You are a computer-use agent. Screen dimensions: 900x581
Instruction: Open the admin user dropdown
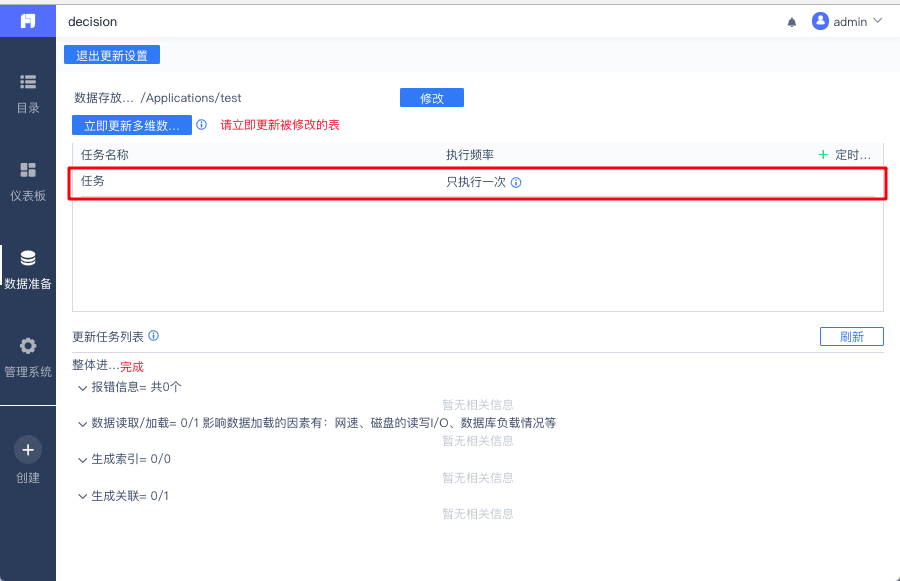pos(847,21)
